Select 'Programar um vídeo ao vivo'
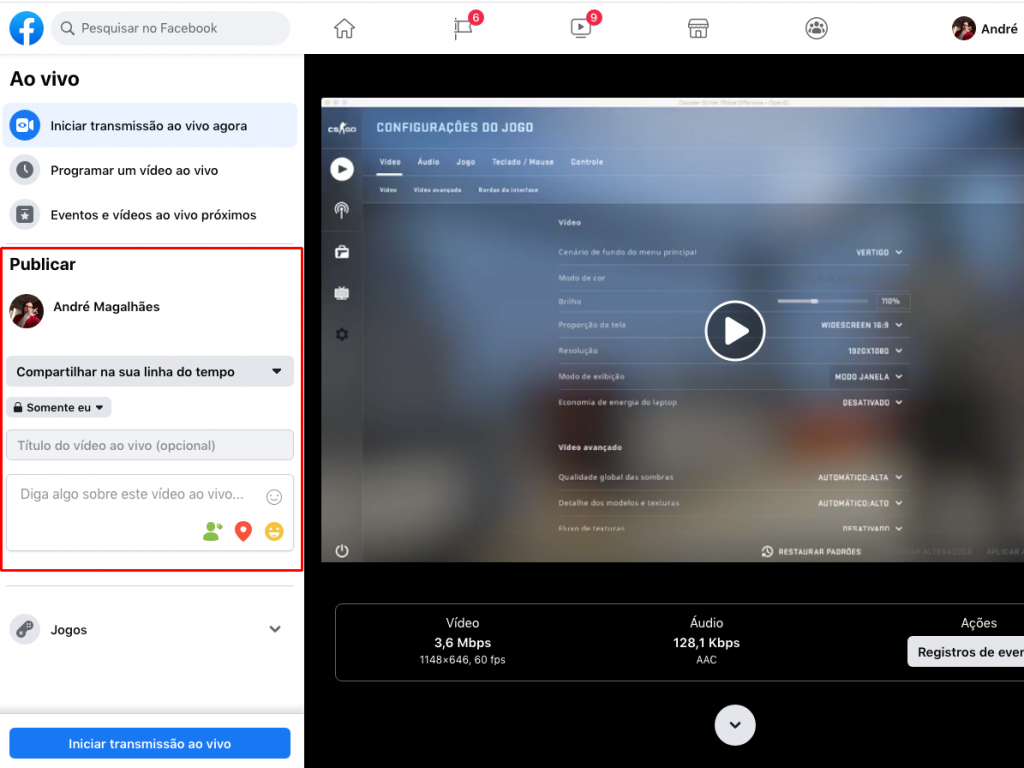 coord(134,171)
